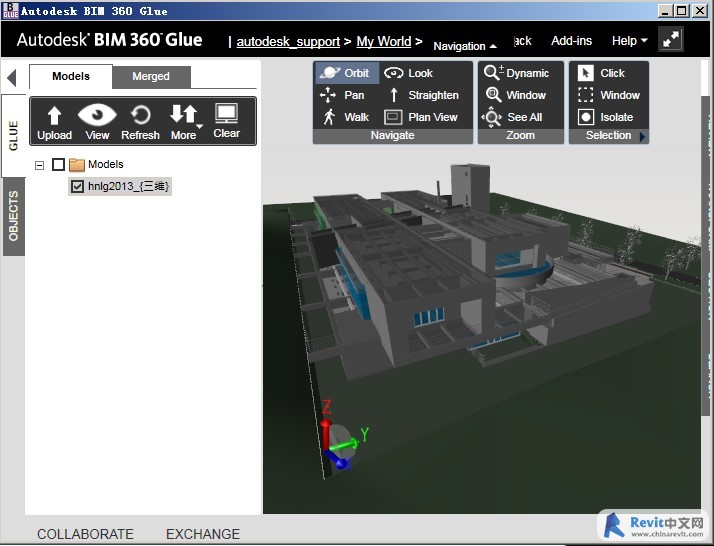
Task: Click the Look tool icon
Action: coord(394,73)
